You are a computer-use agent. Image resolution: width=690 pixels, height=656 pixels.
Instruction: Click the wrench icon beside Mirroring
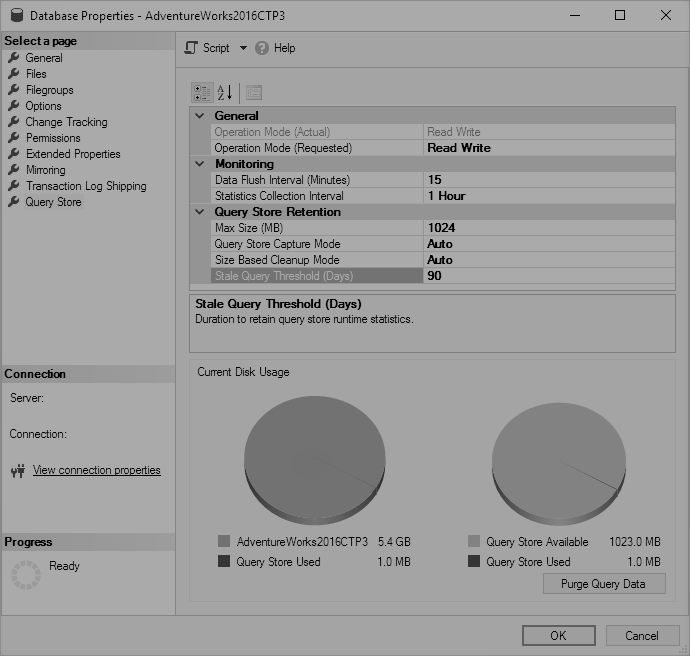[14, 169]
